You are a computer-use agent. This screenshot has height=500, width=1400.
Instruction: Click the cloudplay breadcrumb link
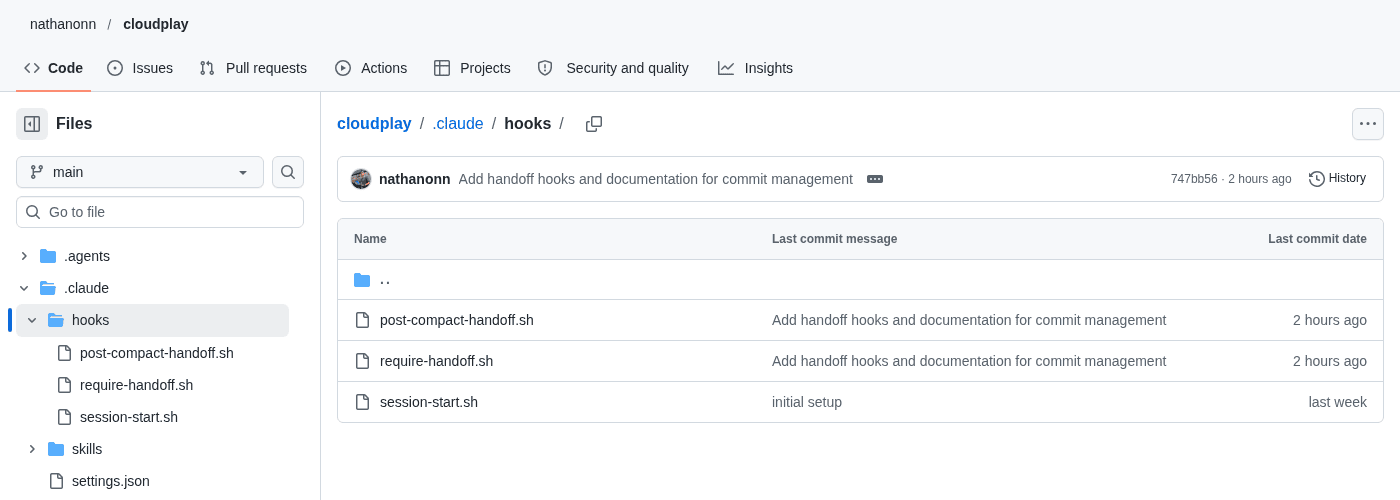click(x=374, y=124)
